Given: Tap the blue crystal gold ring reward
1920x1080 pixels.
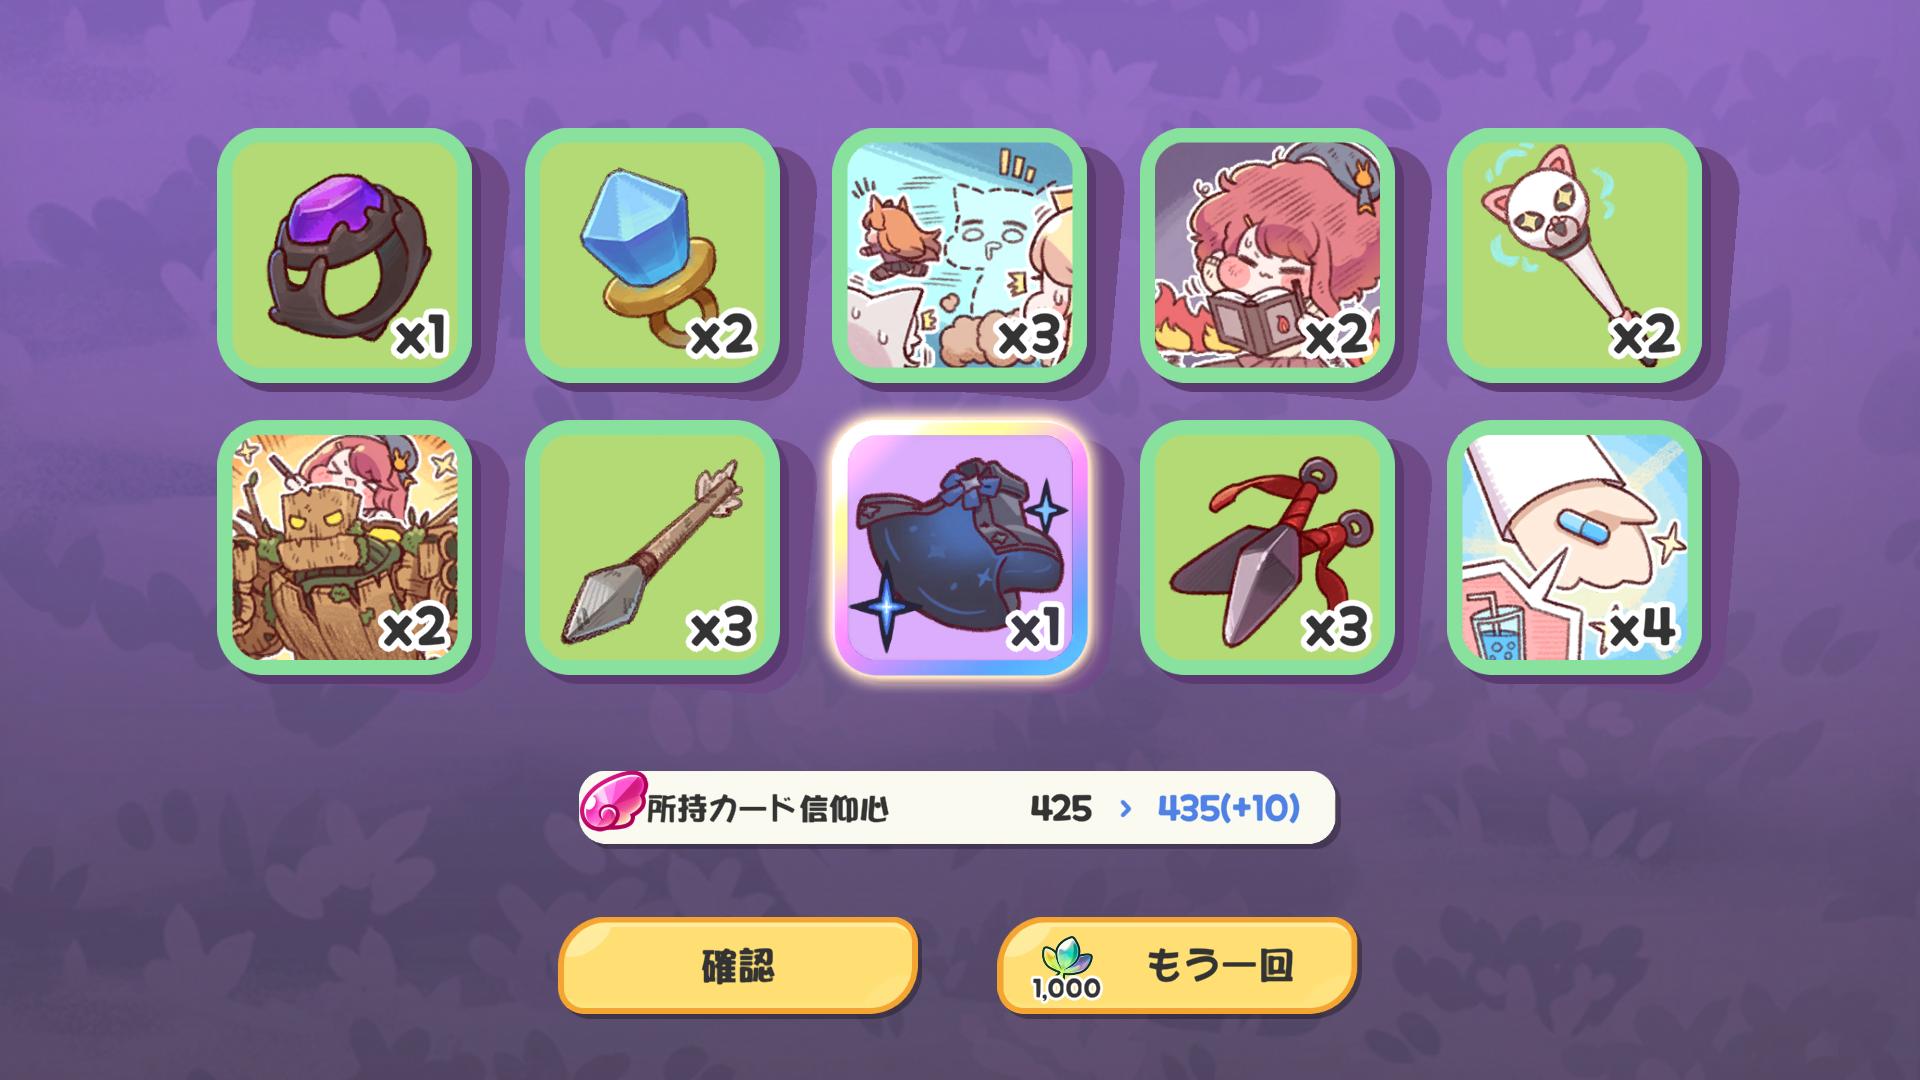Looking at the screenshot, I should tap(652, 255).
